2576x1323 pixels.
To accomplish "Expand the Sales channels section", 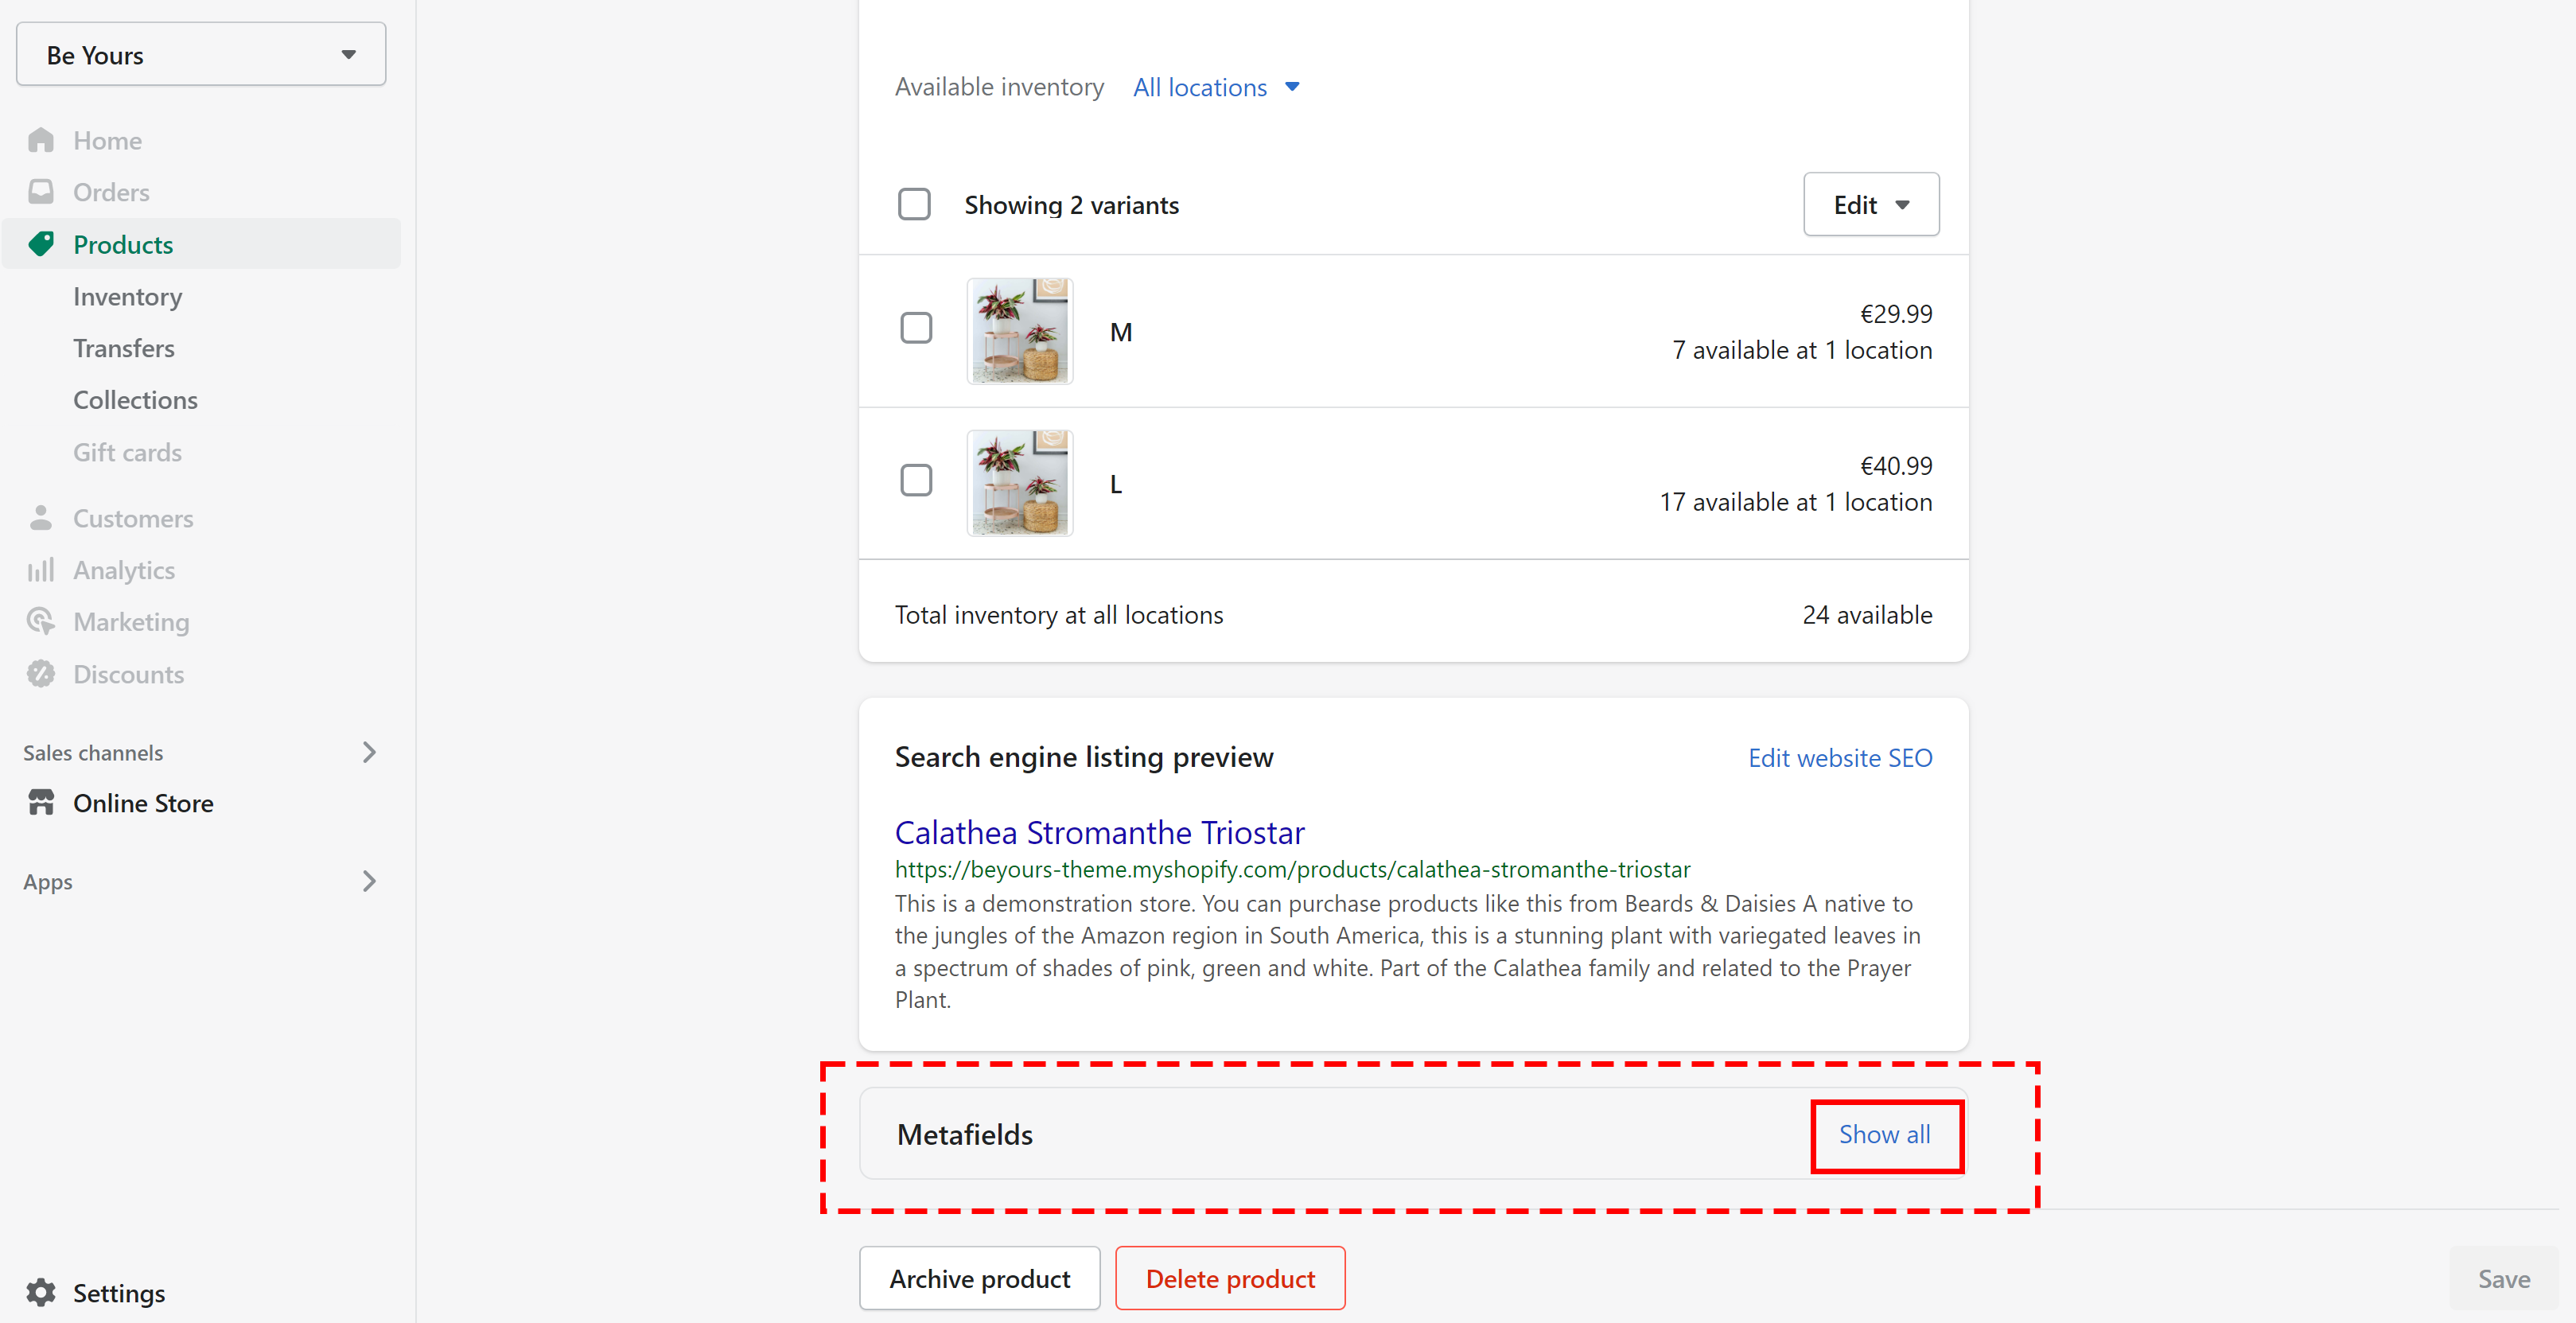I will click(369, 752).
